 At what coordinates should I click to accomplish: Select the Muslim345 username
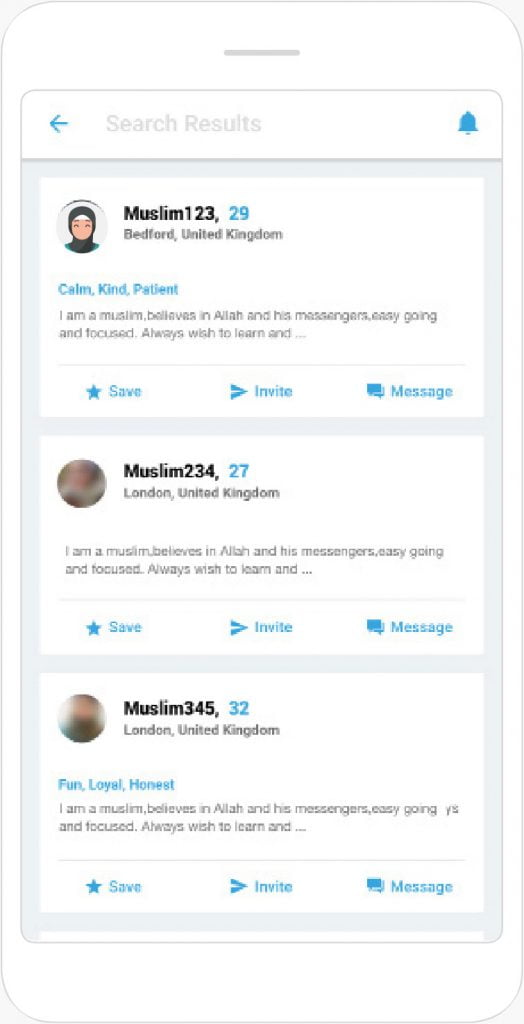click(x=171, y=708)
